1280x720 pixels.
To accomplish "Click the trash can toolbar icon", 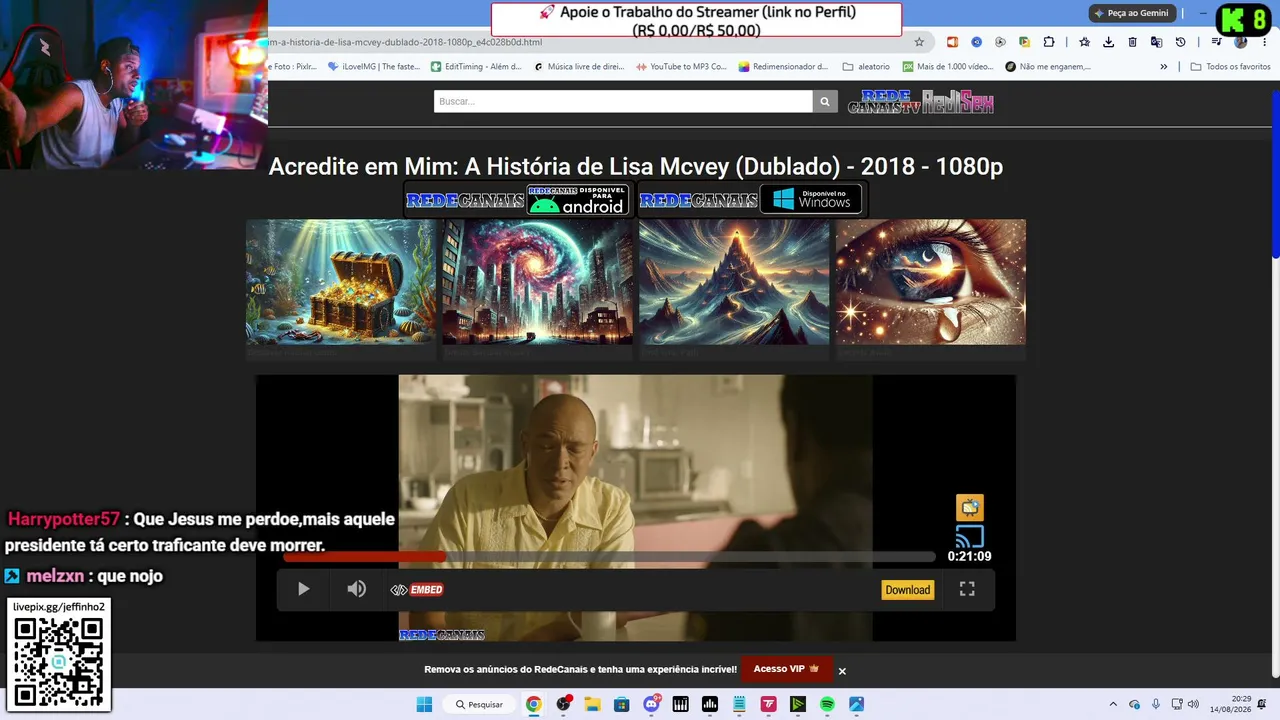I will pyautogui.click(x=1132, y=42).
